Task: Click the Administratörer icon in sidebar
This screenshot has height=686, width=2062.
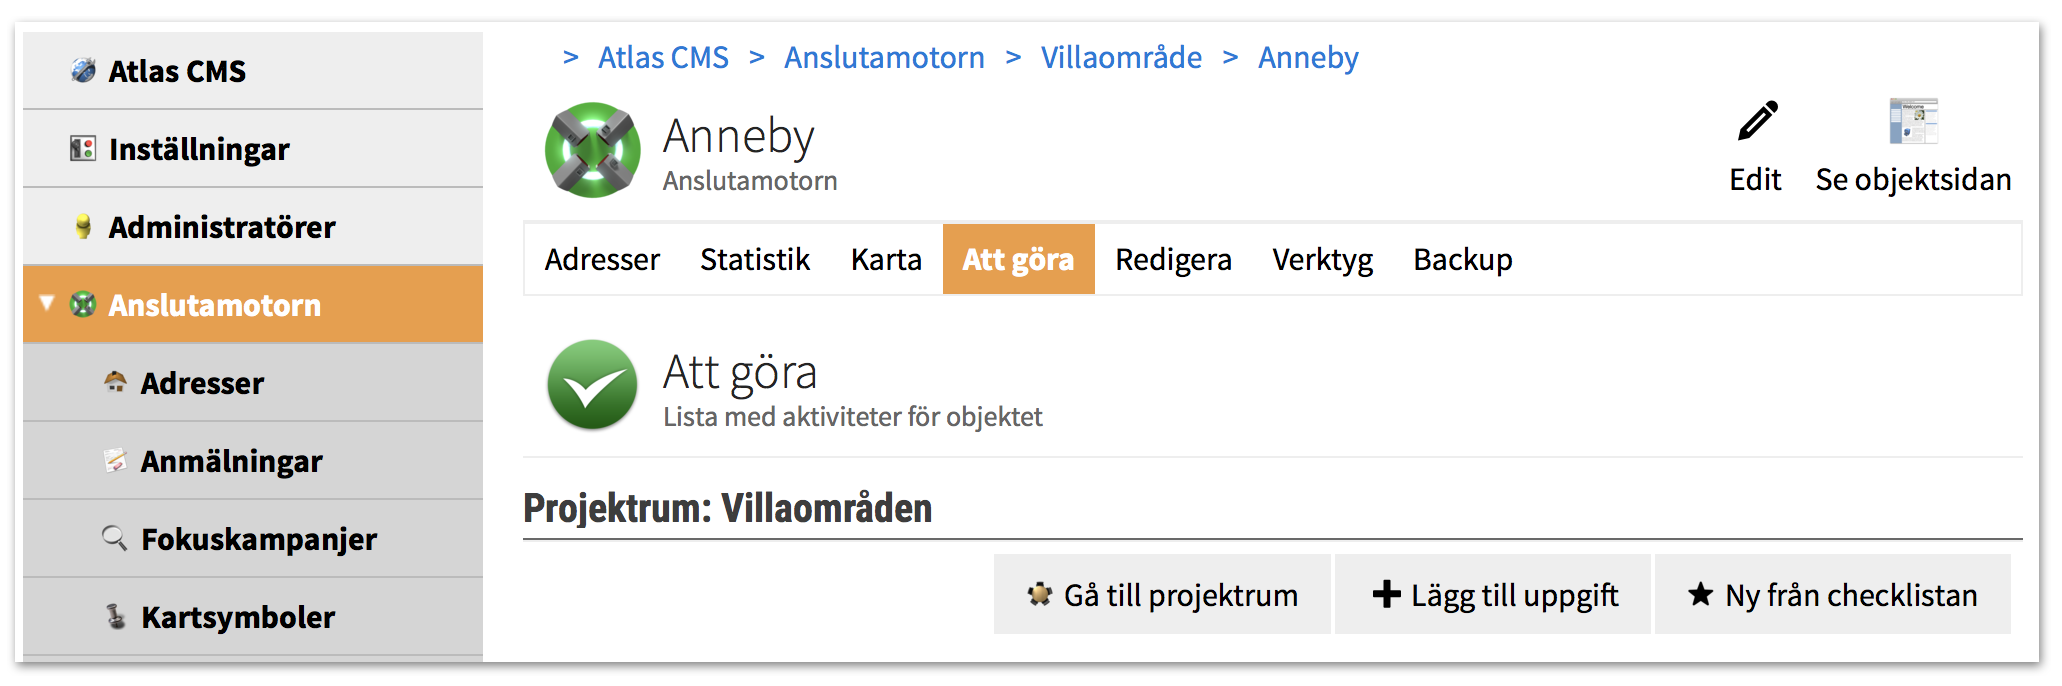Action: 84,227
